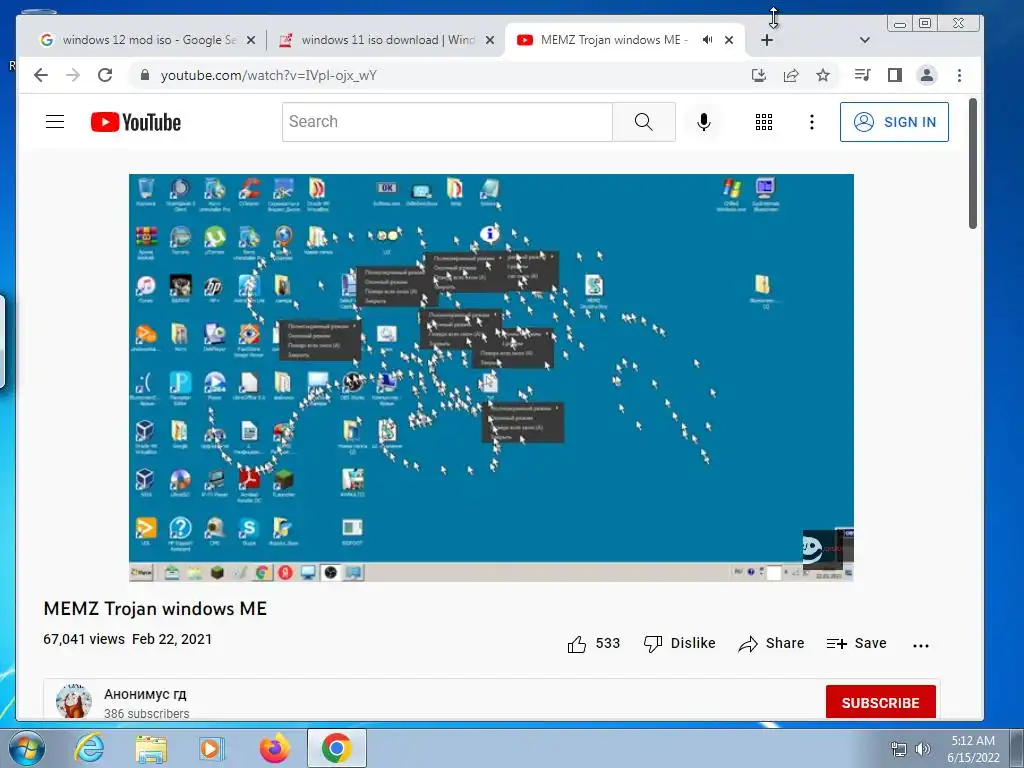The height and width of the screenshot is (768, 1024).
Task: Click the video title MEMZ Trojan windows ME
Action: (155, 609)
